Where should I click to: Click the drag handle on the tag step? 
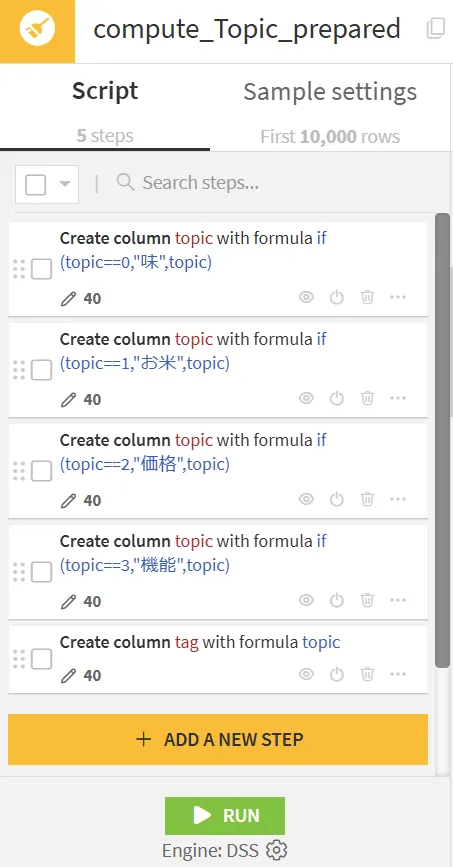(19, 659)
